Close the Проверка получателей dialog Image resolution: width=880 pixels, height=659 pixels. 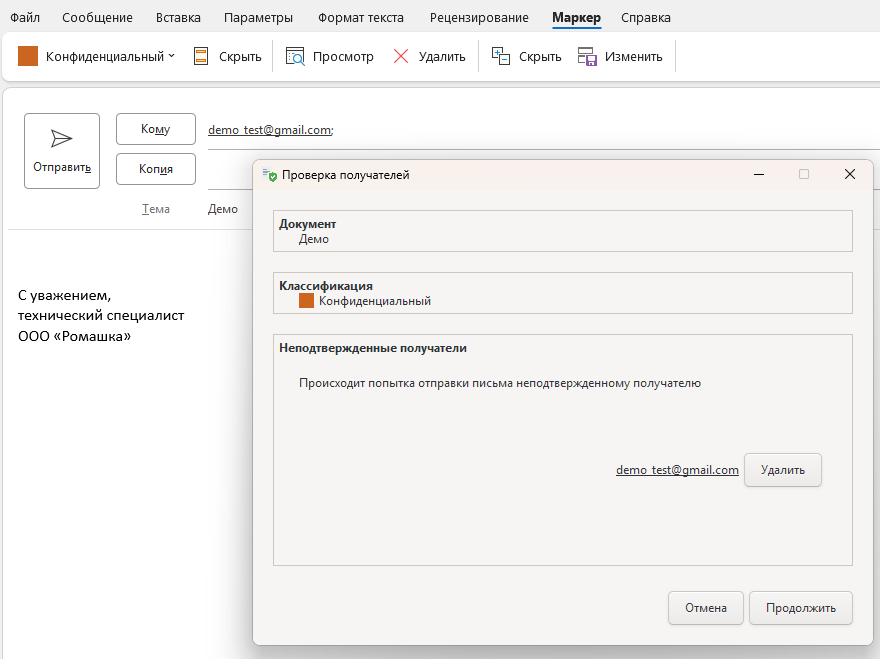coord(850,174)
